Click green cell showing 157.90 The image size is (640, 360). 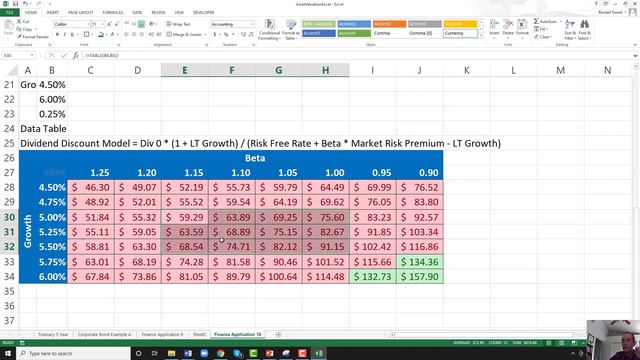420,277
